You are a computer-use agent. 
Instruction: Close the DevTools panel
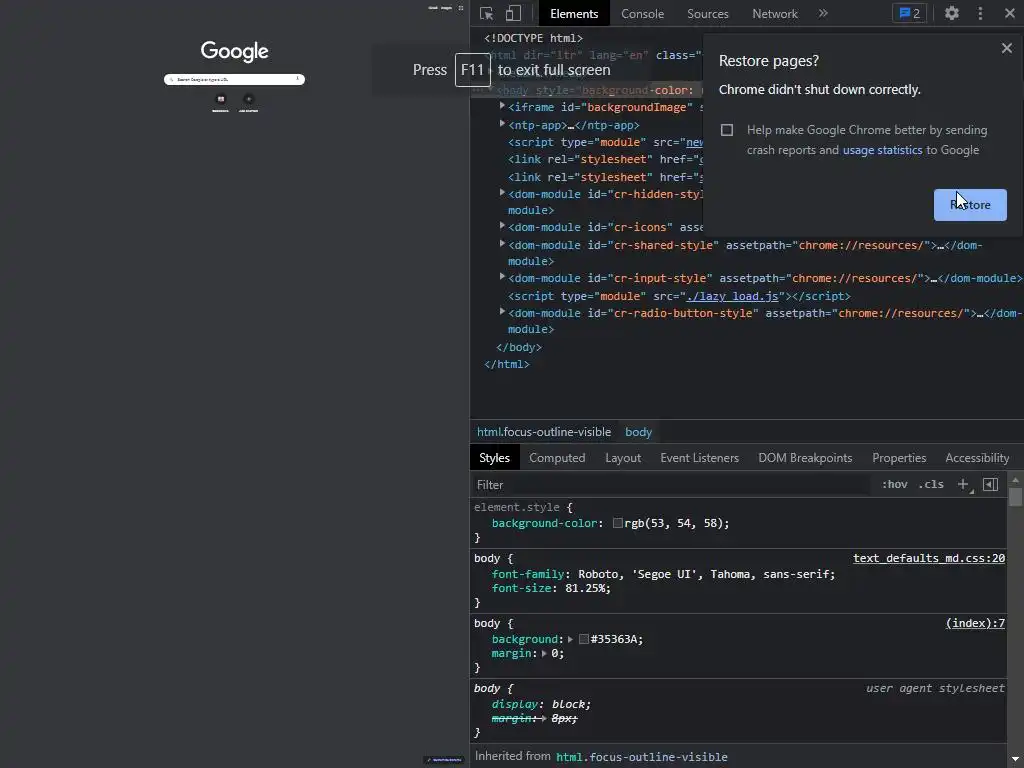click(1010, 13)
